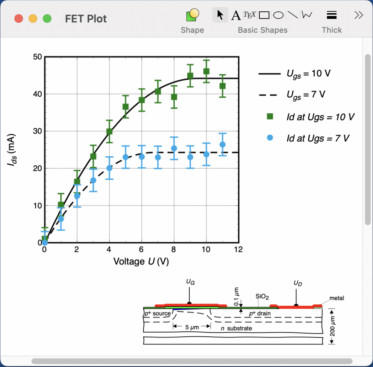Select legend entry 'Ugs = 10 V' solid line
The height and width of the screenshot is (367, 373).
[x=295, y=74]
